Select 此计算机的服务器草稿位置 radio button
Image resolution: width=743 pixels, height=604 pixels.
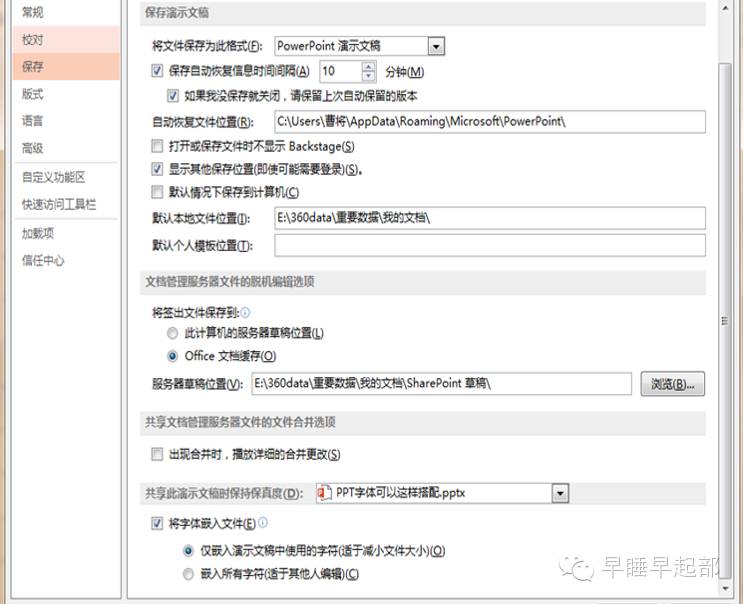[172, 333]
